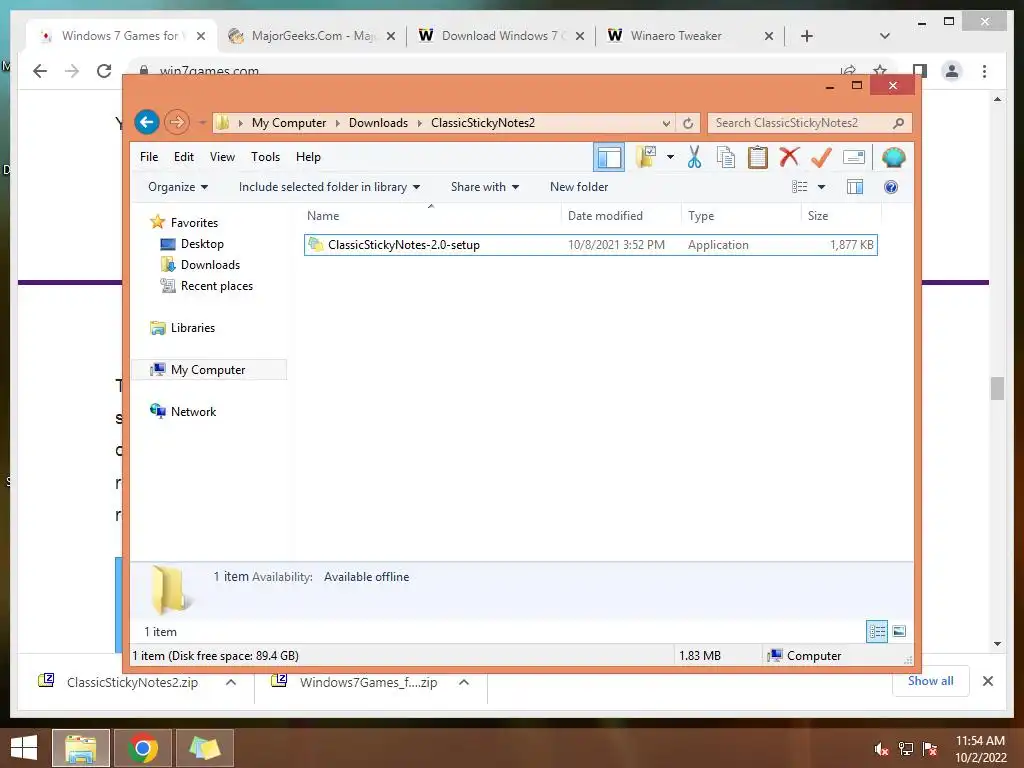
Task: Click muted volume tray icon
Action: 881,749
